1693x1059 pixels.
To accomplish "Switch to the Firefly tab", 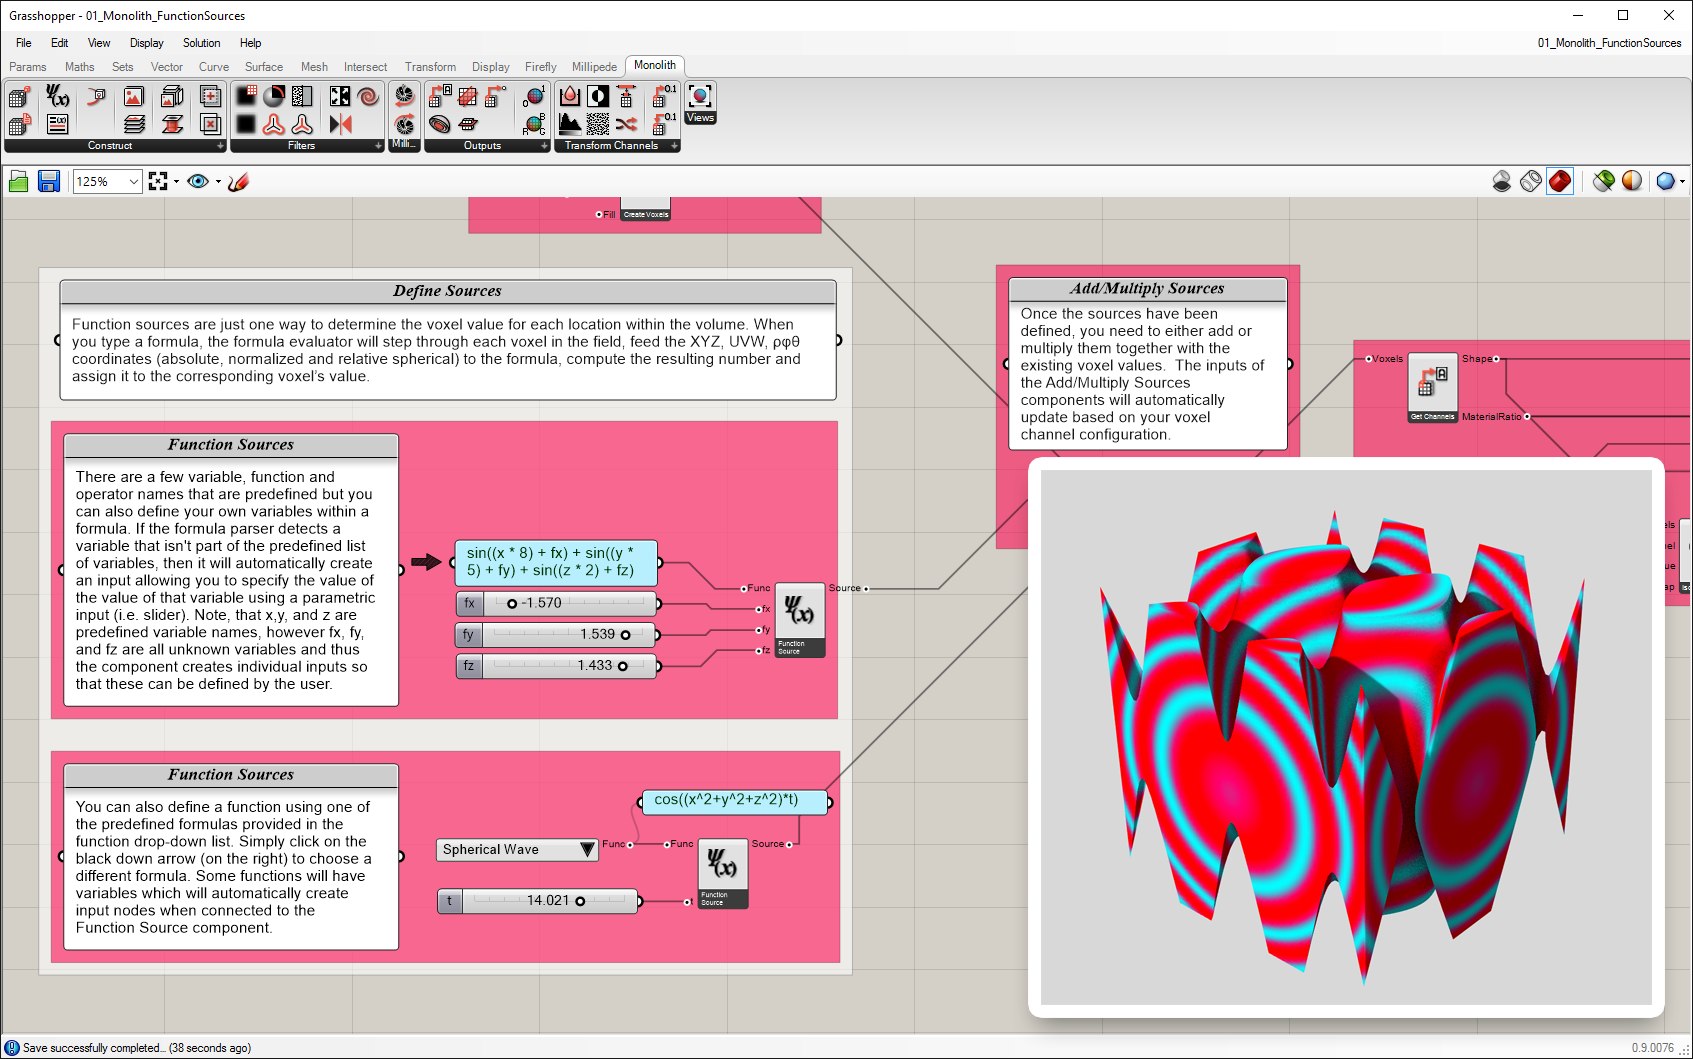I will (x=540, y=67).
